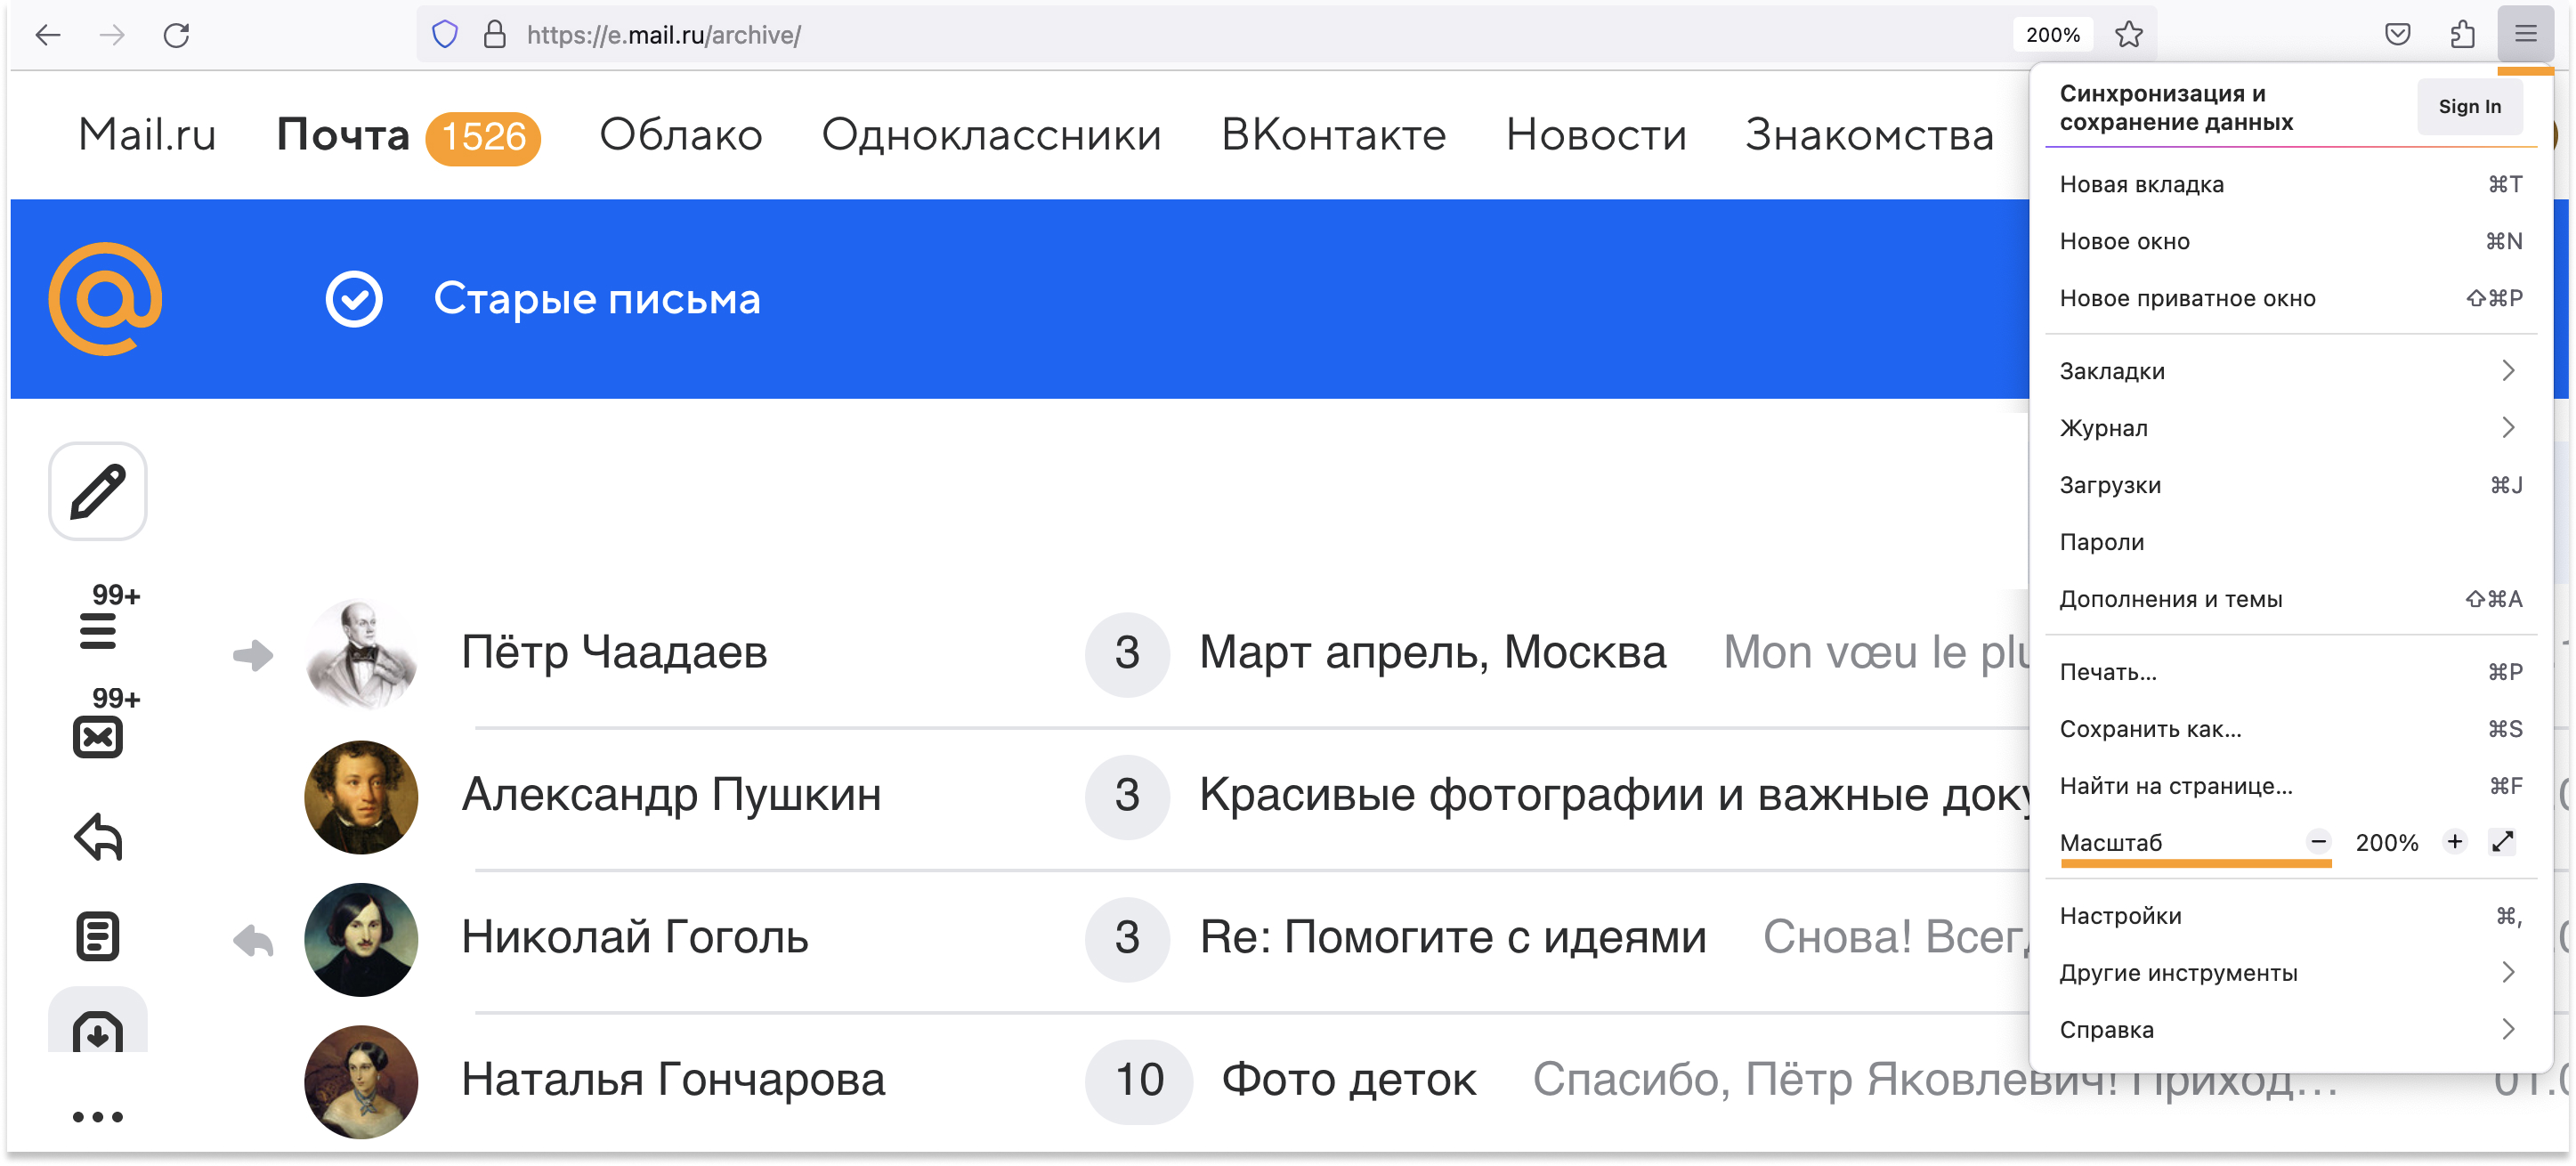Expand the Справка submenu
Screen dimensions: 2576x1166
pyautogui.click(x=2290, y=1030)
